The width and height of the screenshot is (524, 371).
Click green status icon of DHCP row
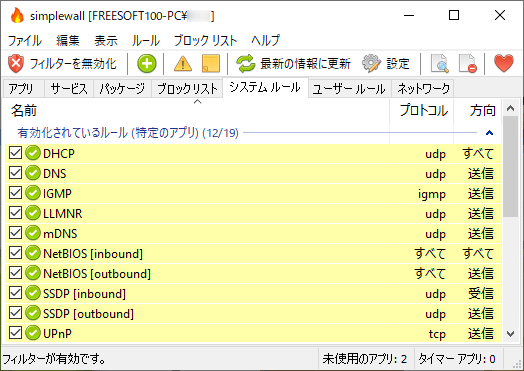pos(33,153)
